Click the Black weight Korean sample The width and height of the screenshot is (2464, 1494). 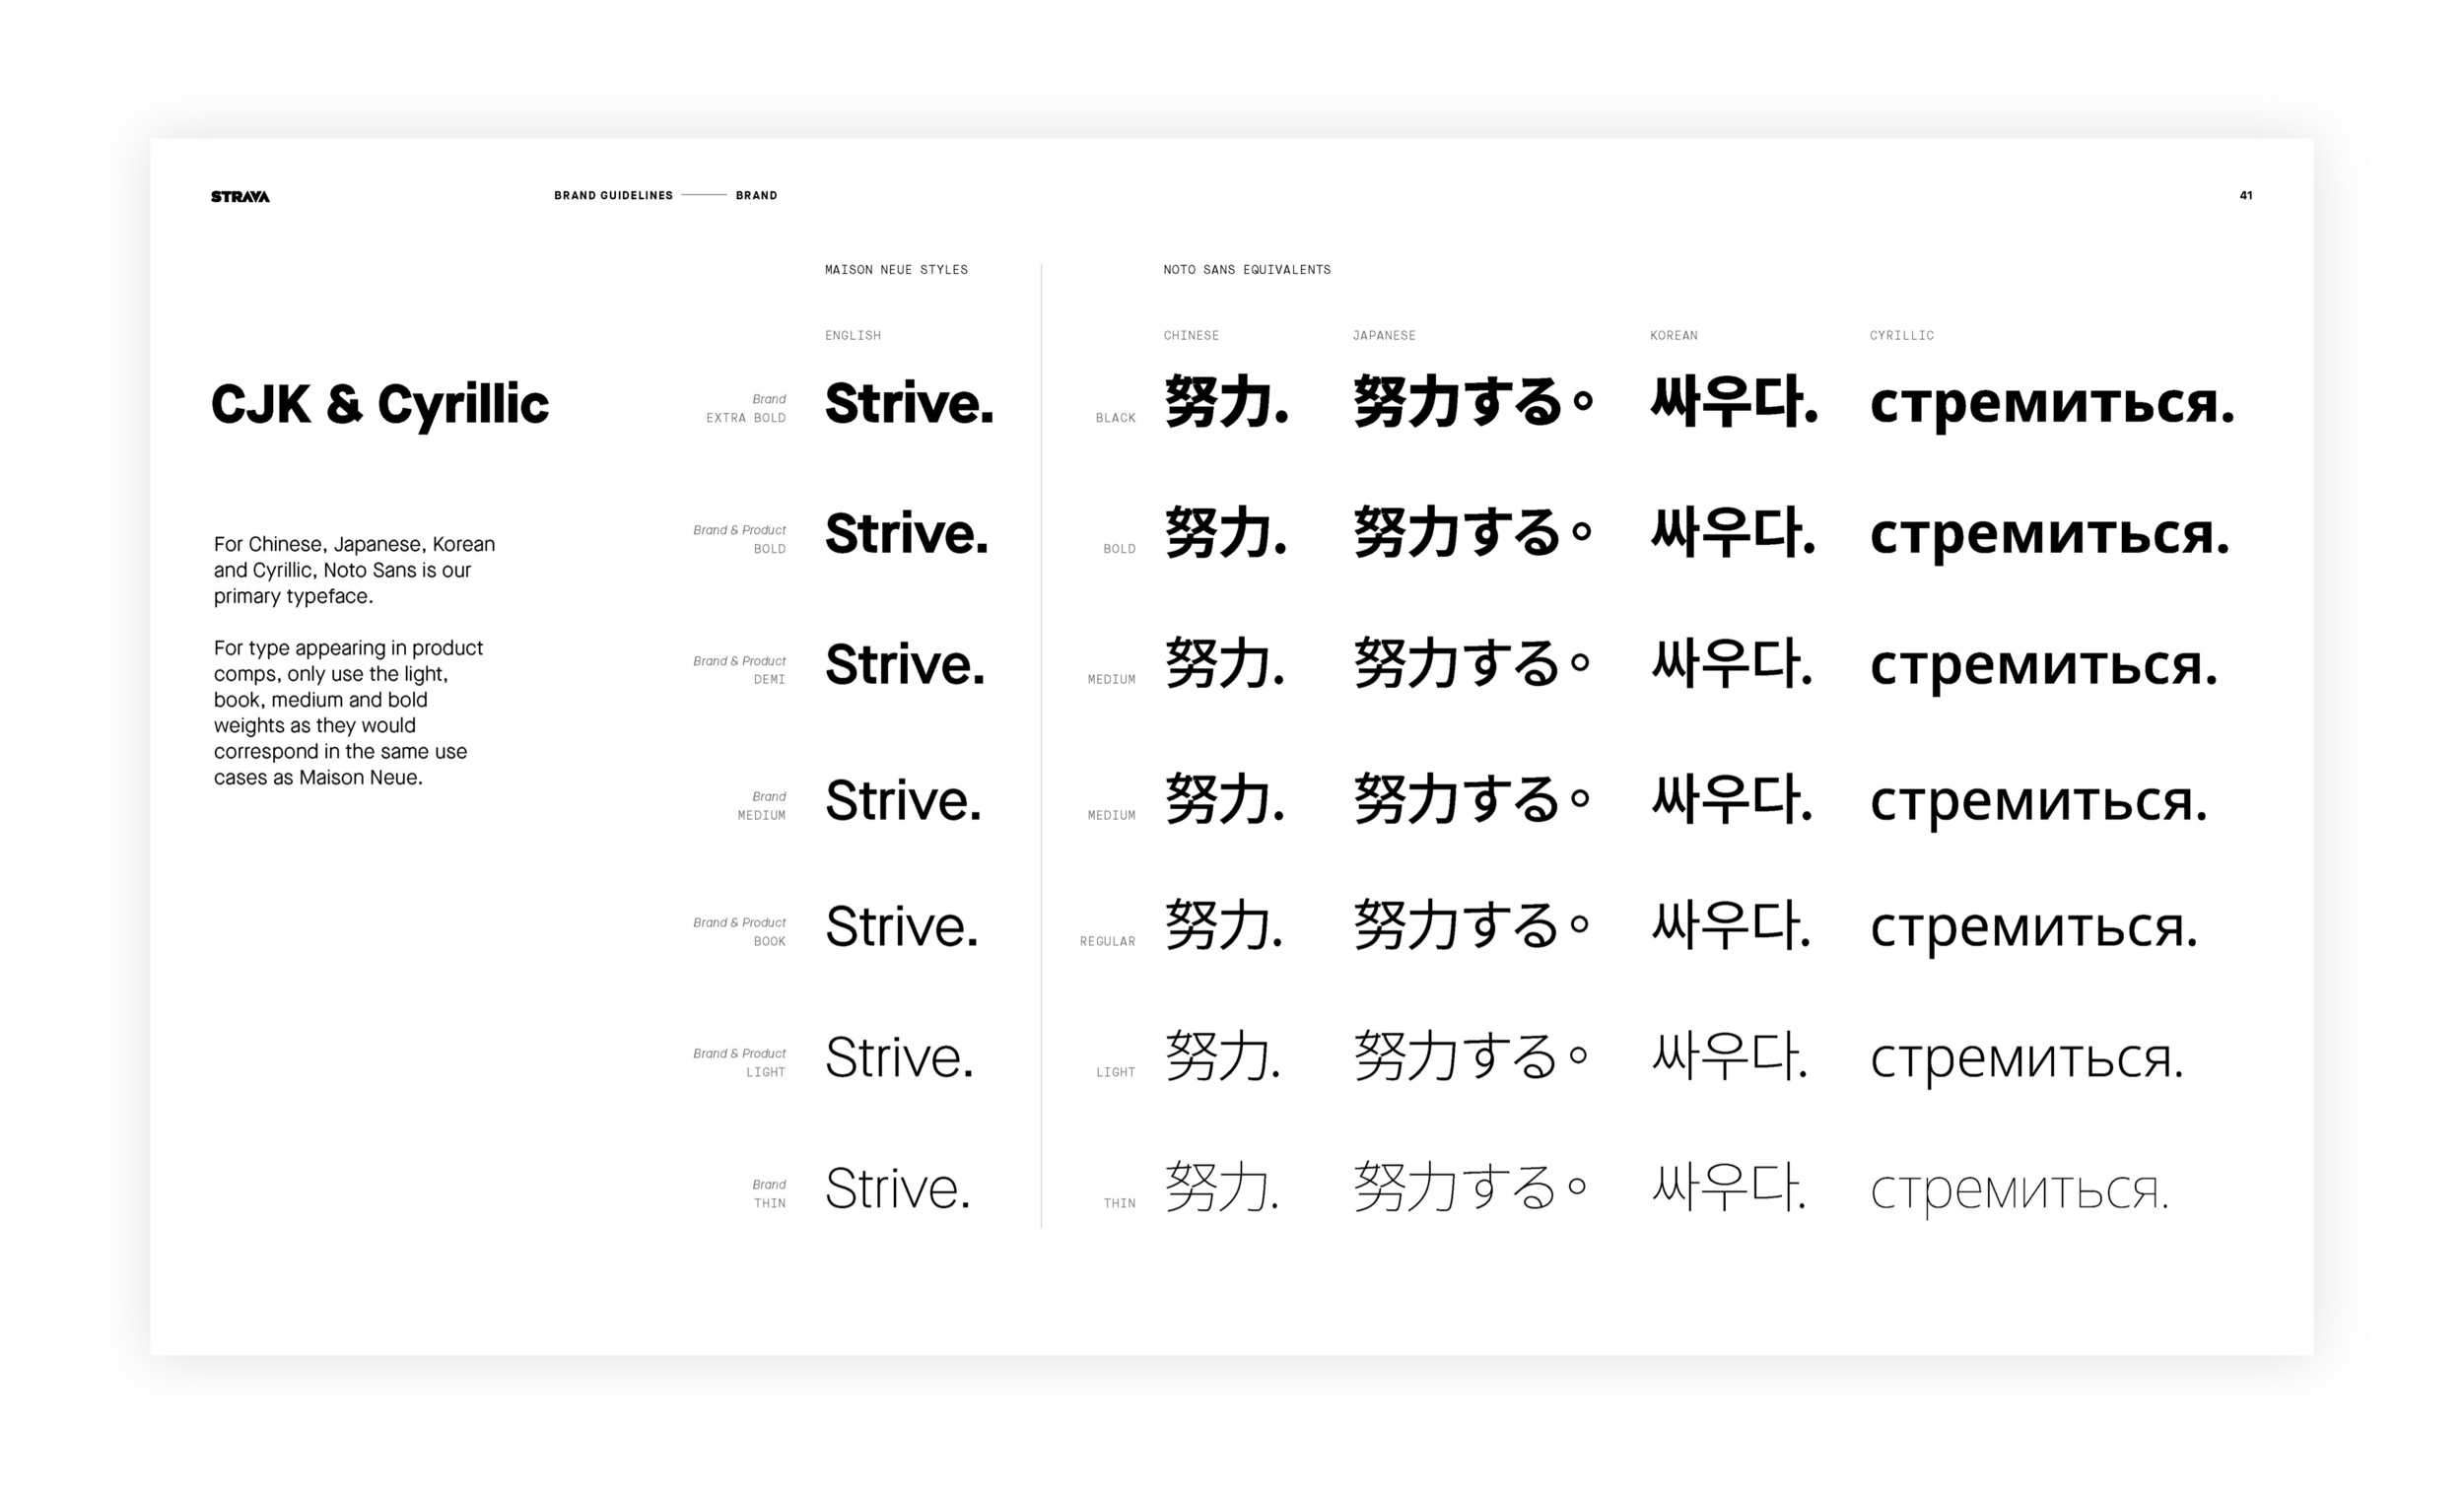click(x=1733, y=403)
